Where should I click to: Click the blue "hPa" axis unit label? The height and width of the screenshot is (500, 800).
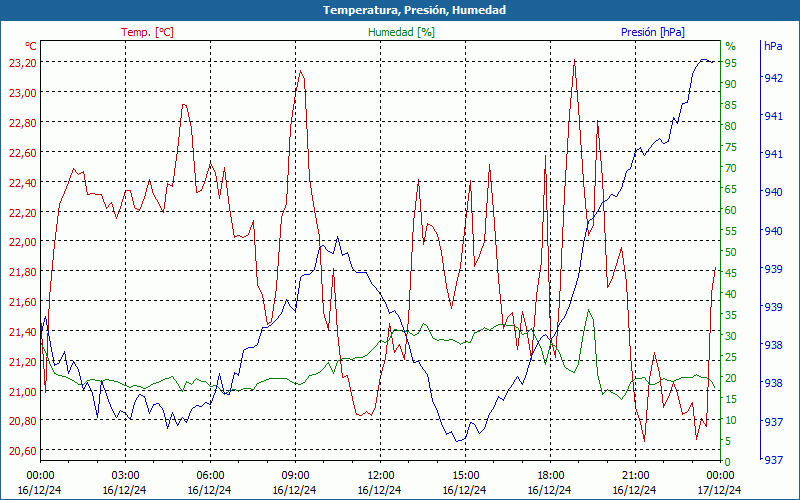(x=773, y=46)
